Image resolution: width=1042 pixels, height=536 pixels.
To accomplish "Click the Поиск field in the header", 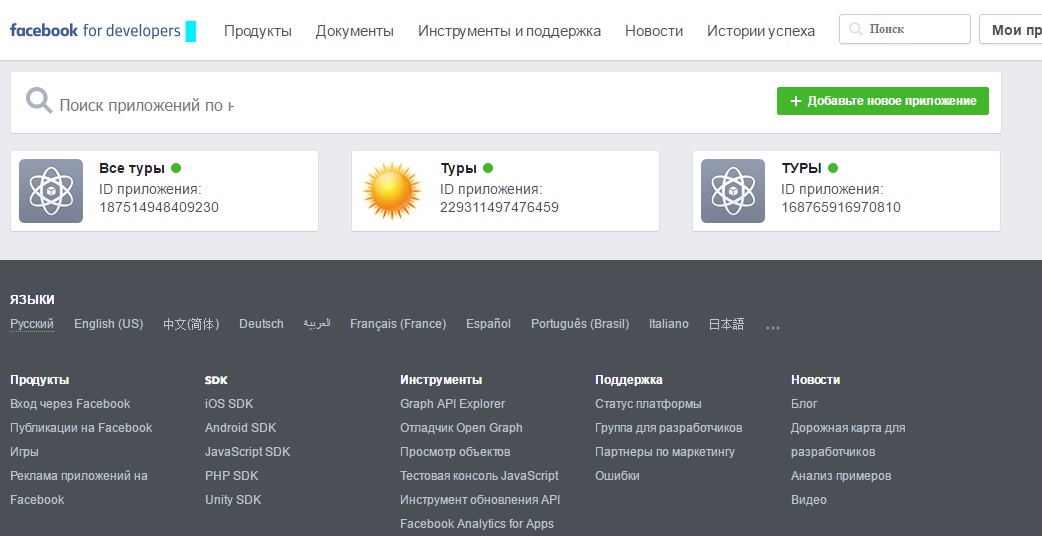I will point(904,29).
